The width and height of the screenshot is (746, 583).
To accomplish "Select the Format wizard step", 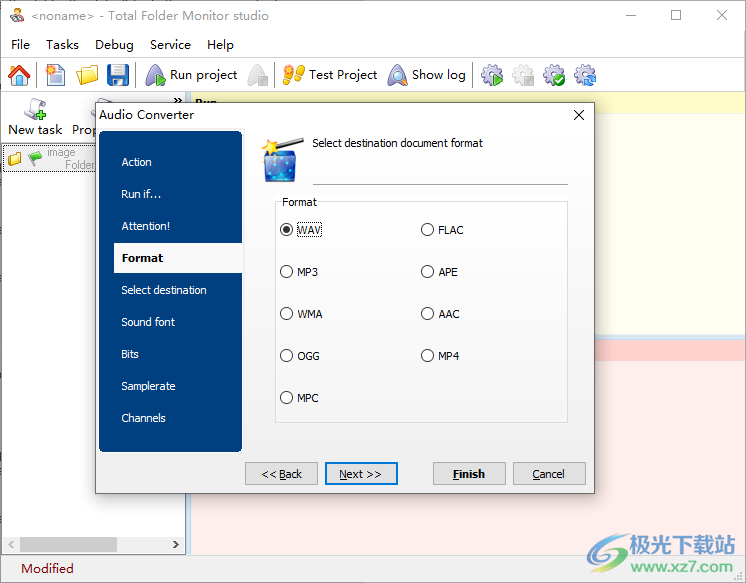I will [x=178, y=258].
